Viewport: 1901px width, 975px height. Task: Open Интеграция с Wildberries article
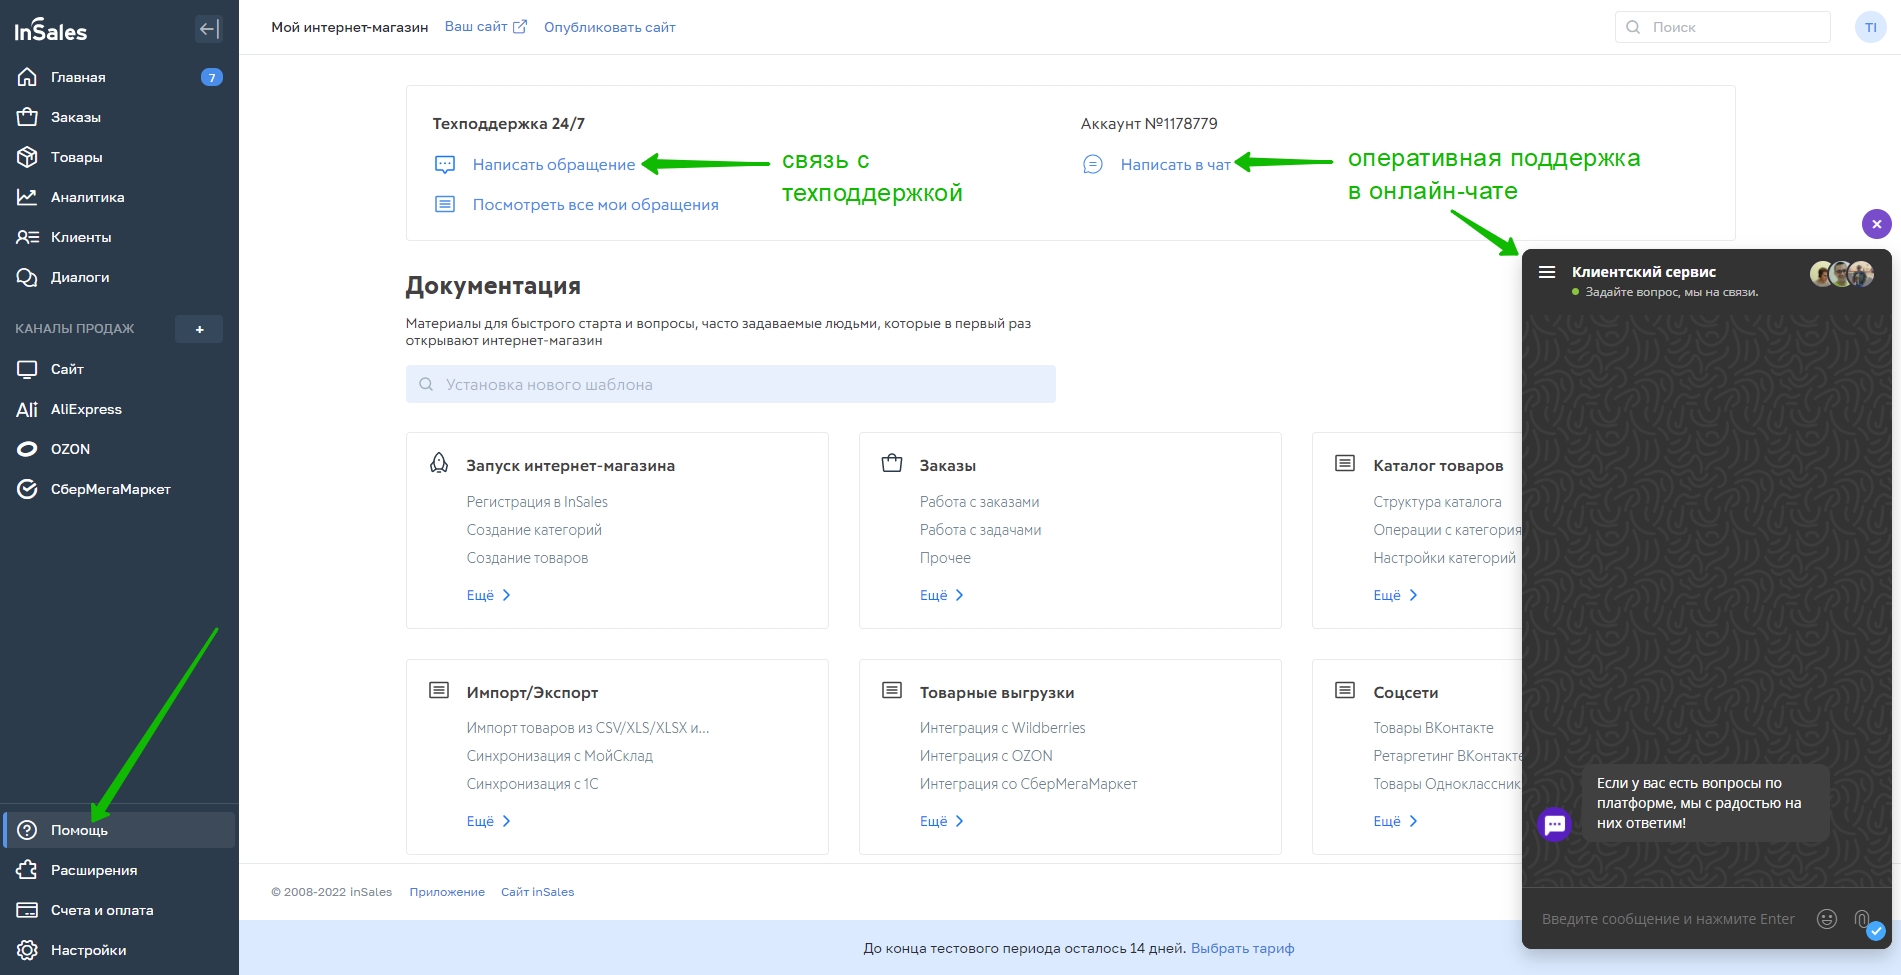(x=1002, y=728)
